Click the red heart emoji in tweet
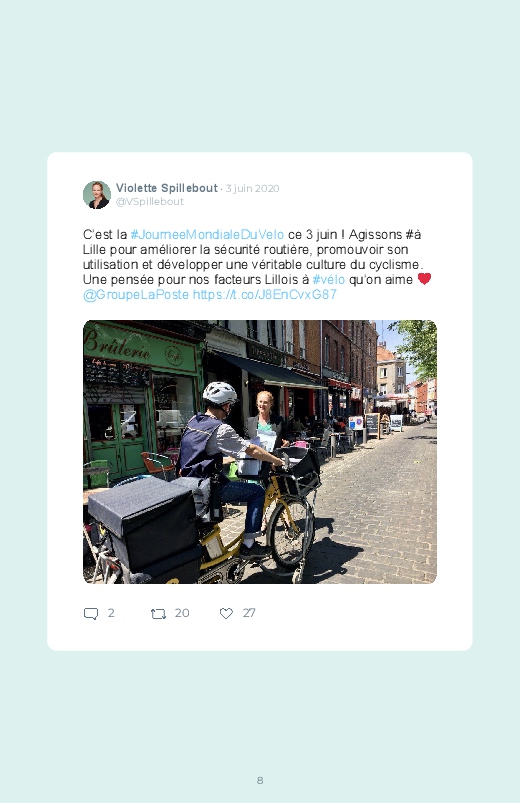 pos(424,279)
